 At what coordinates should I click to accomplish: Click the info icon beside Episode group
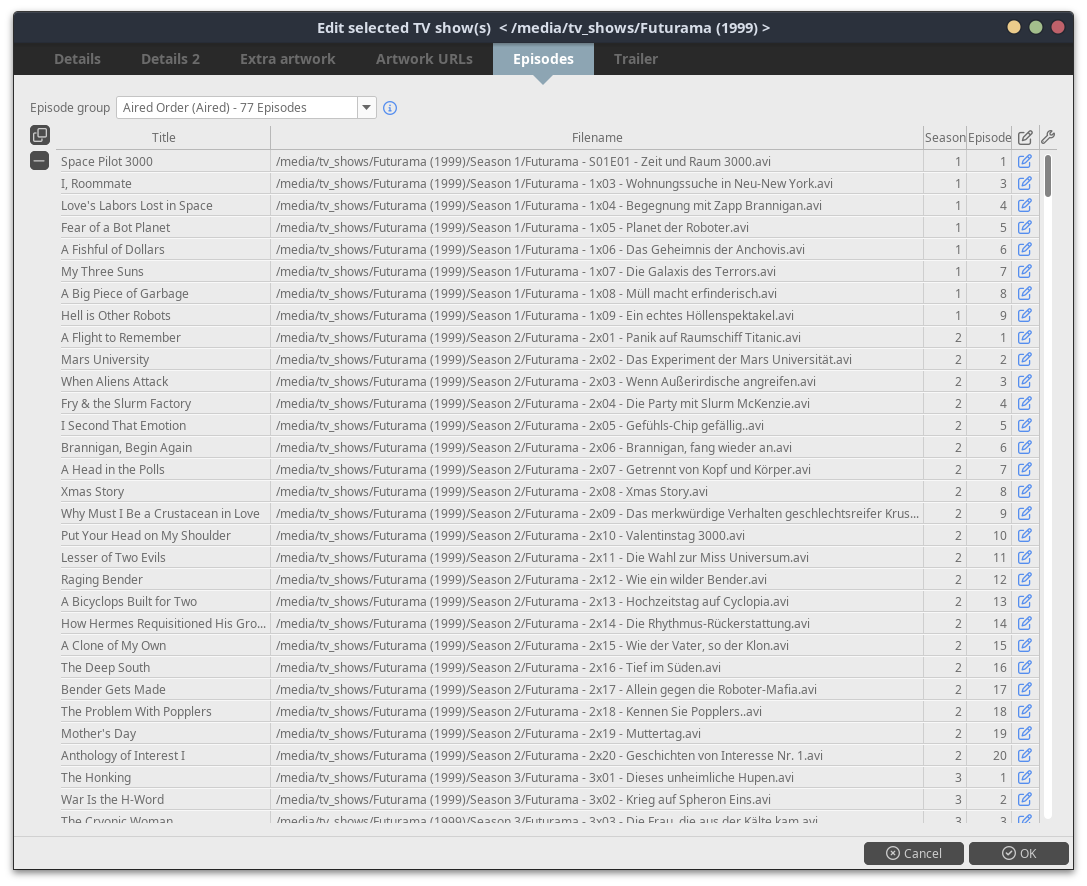coord(390,108)
